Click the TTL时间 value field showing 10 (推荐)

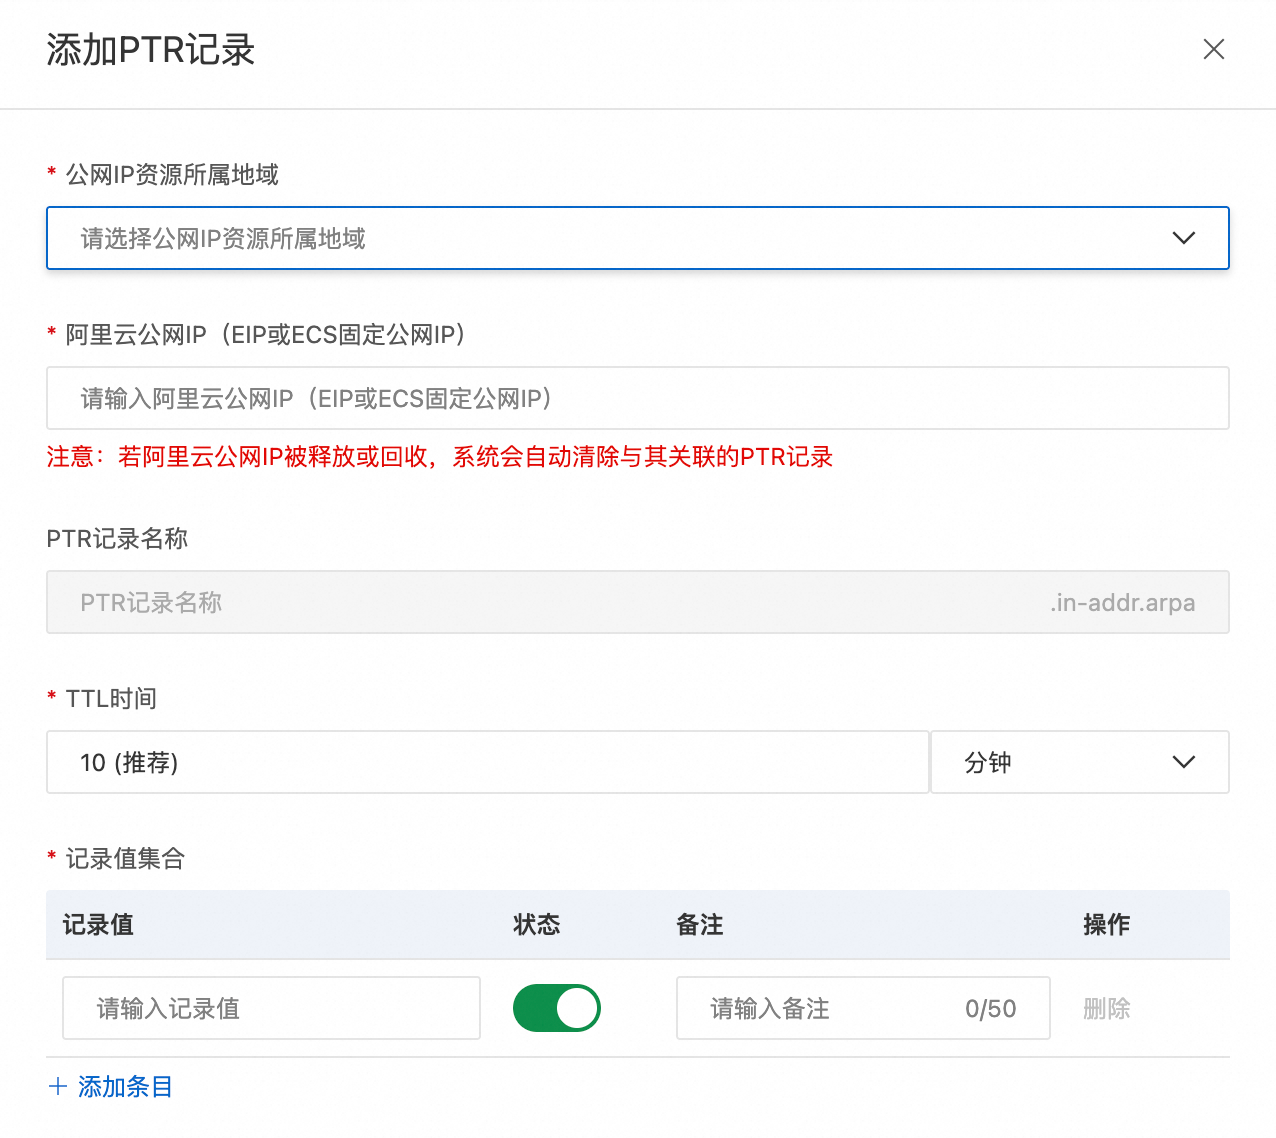[x=488, y=762]
